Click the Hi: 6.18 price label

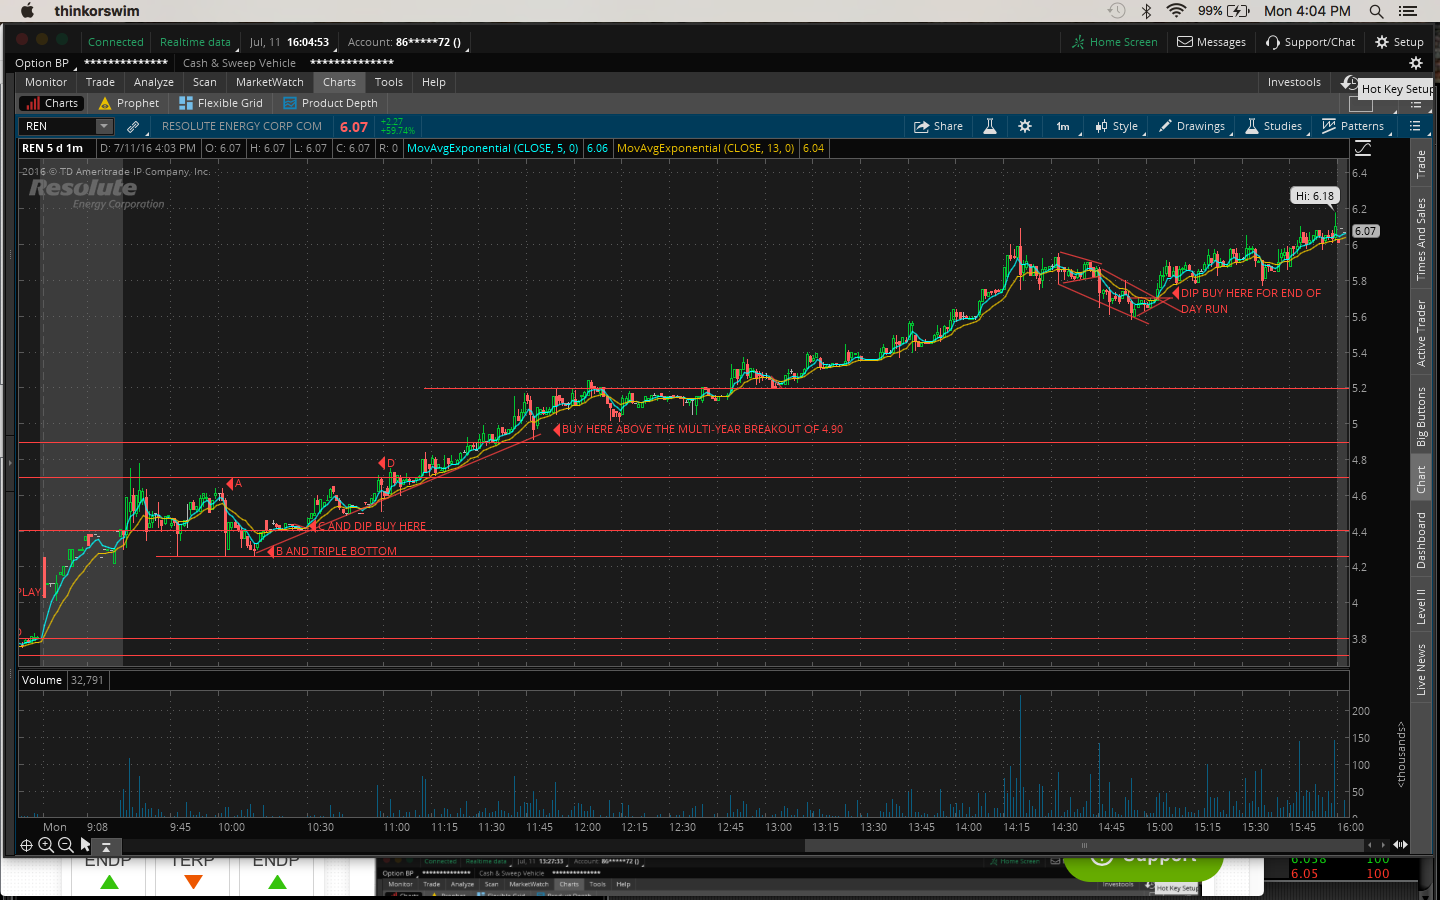1315,196
